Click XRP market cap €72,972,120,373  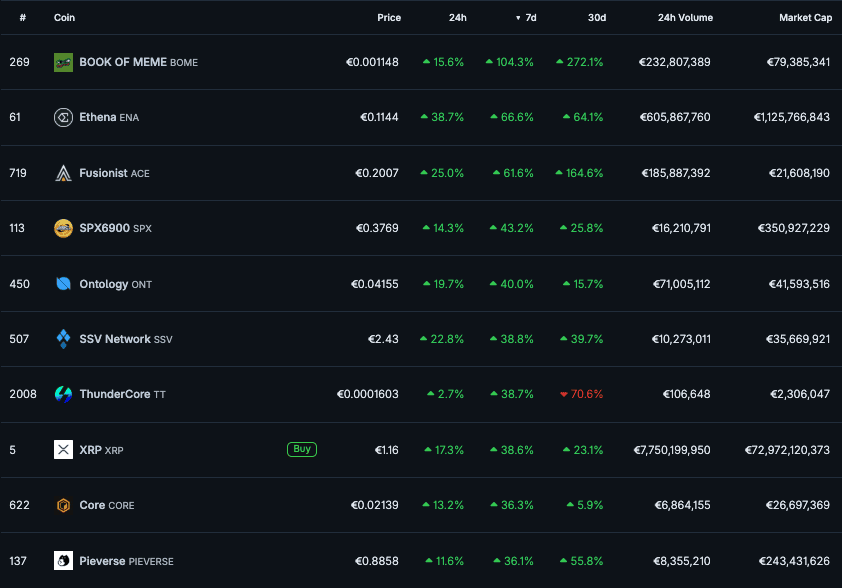click(x=787, y=450)
